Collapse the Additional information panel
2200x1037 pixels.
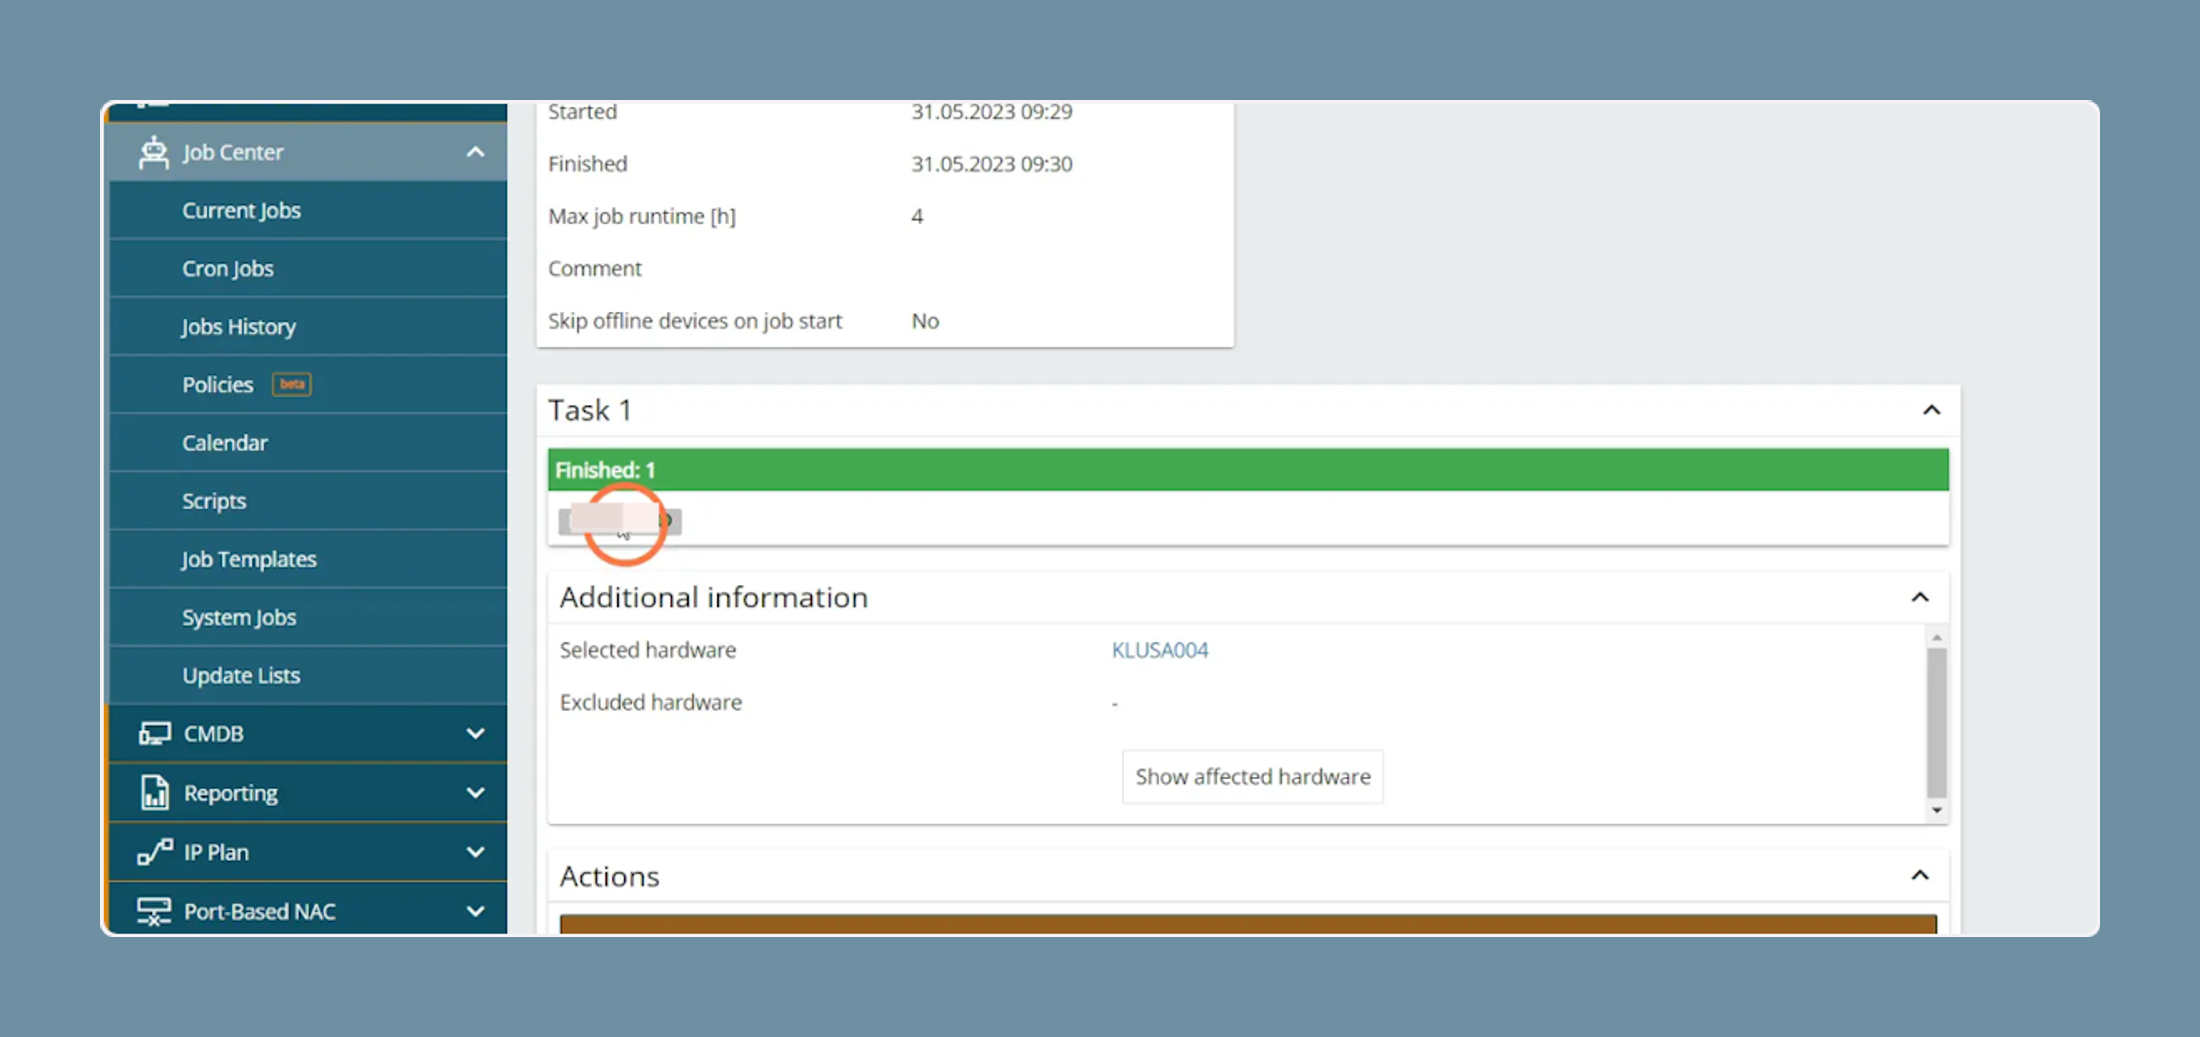(x=1919, y=597)
